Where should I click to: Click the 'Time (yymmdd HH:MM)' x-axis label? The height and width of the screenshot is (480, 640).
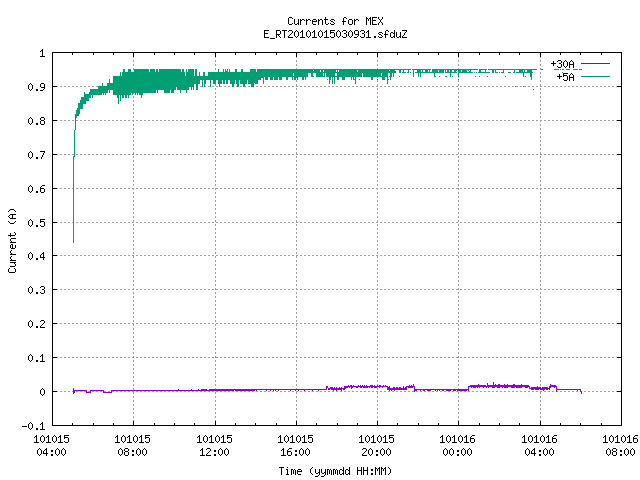pos(335,471)
